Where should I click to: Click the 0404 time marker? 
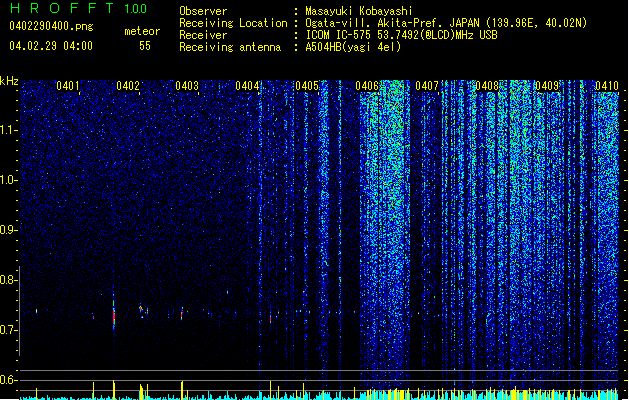click(x=247, y=86)
